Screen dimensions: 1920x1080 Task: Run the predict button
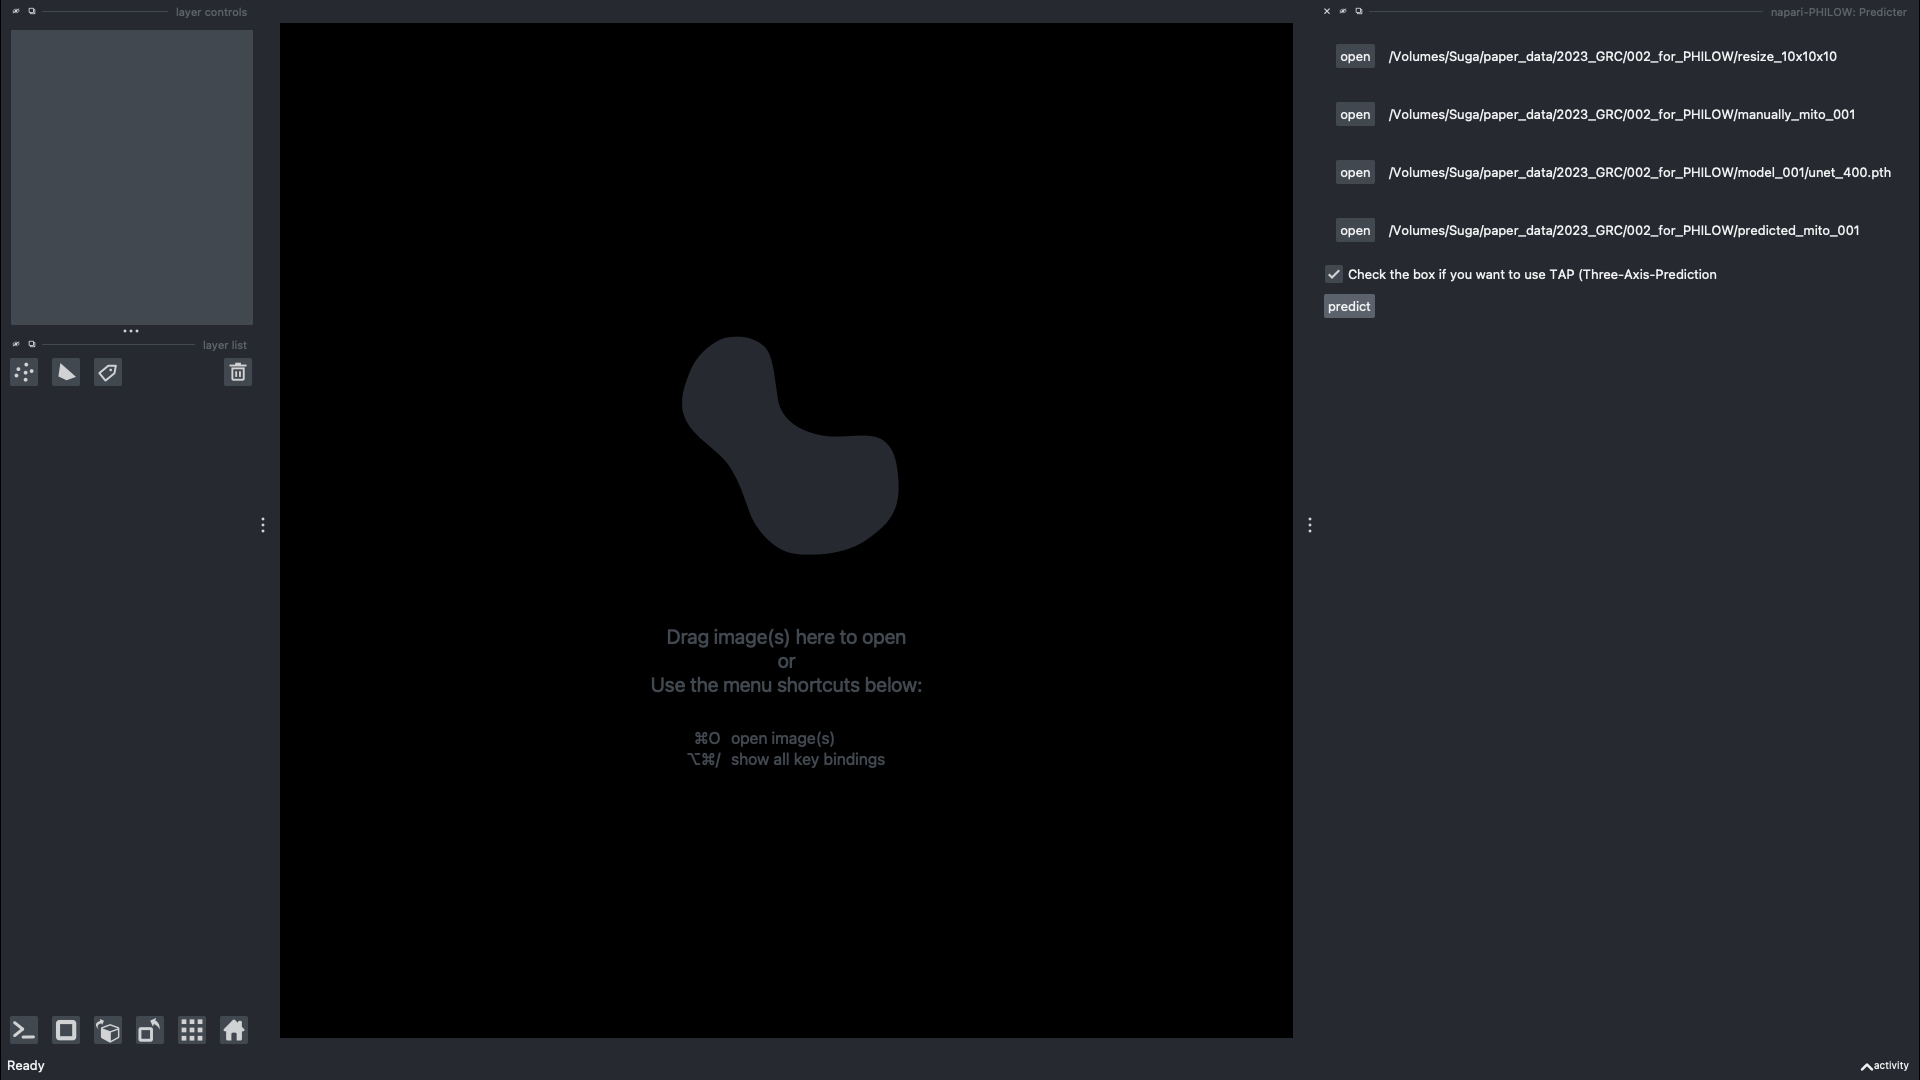[1349, 307]
